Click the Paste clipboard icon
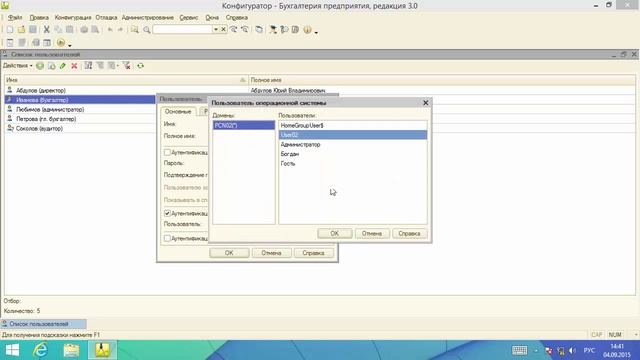 coord(69,30)
